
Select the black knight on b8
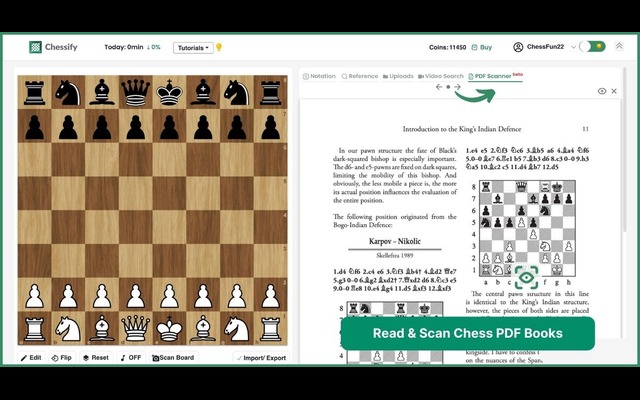(68, 92)
